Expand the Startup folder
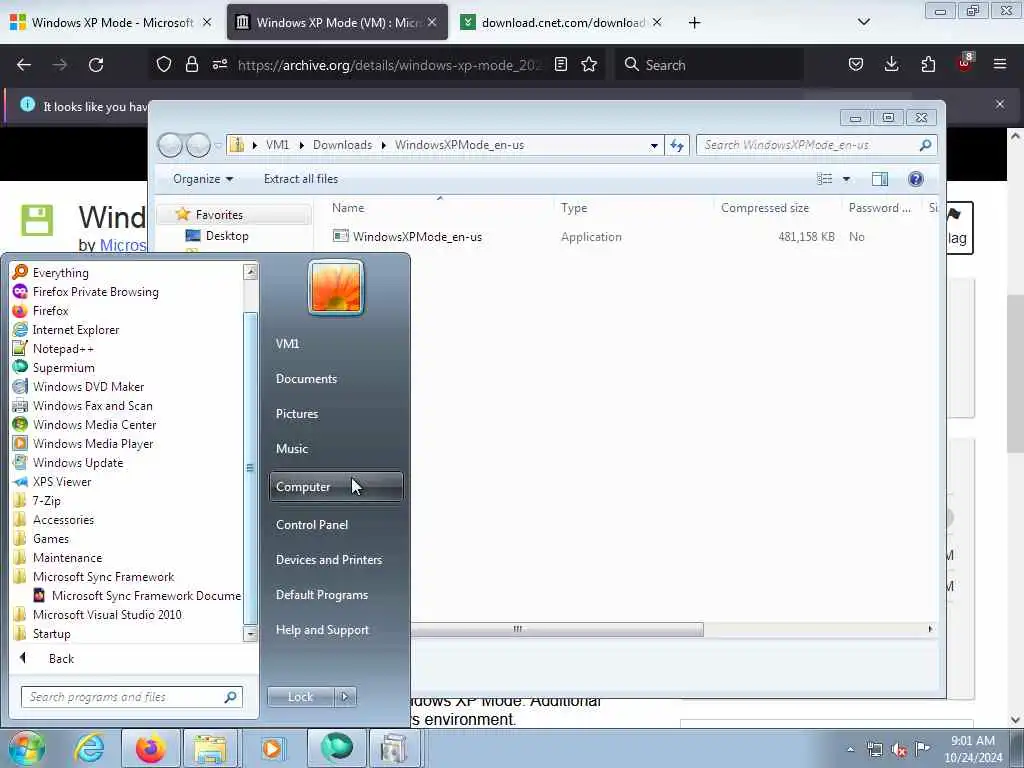Screen dimensions: 1024x768 tap(52, 633)
